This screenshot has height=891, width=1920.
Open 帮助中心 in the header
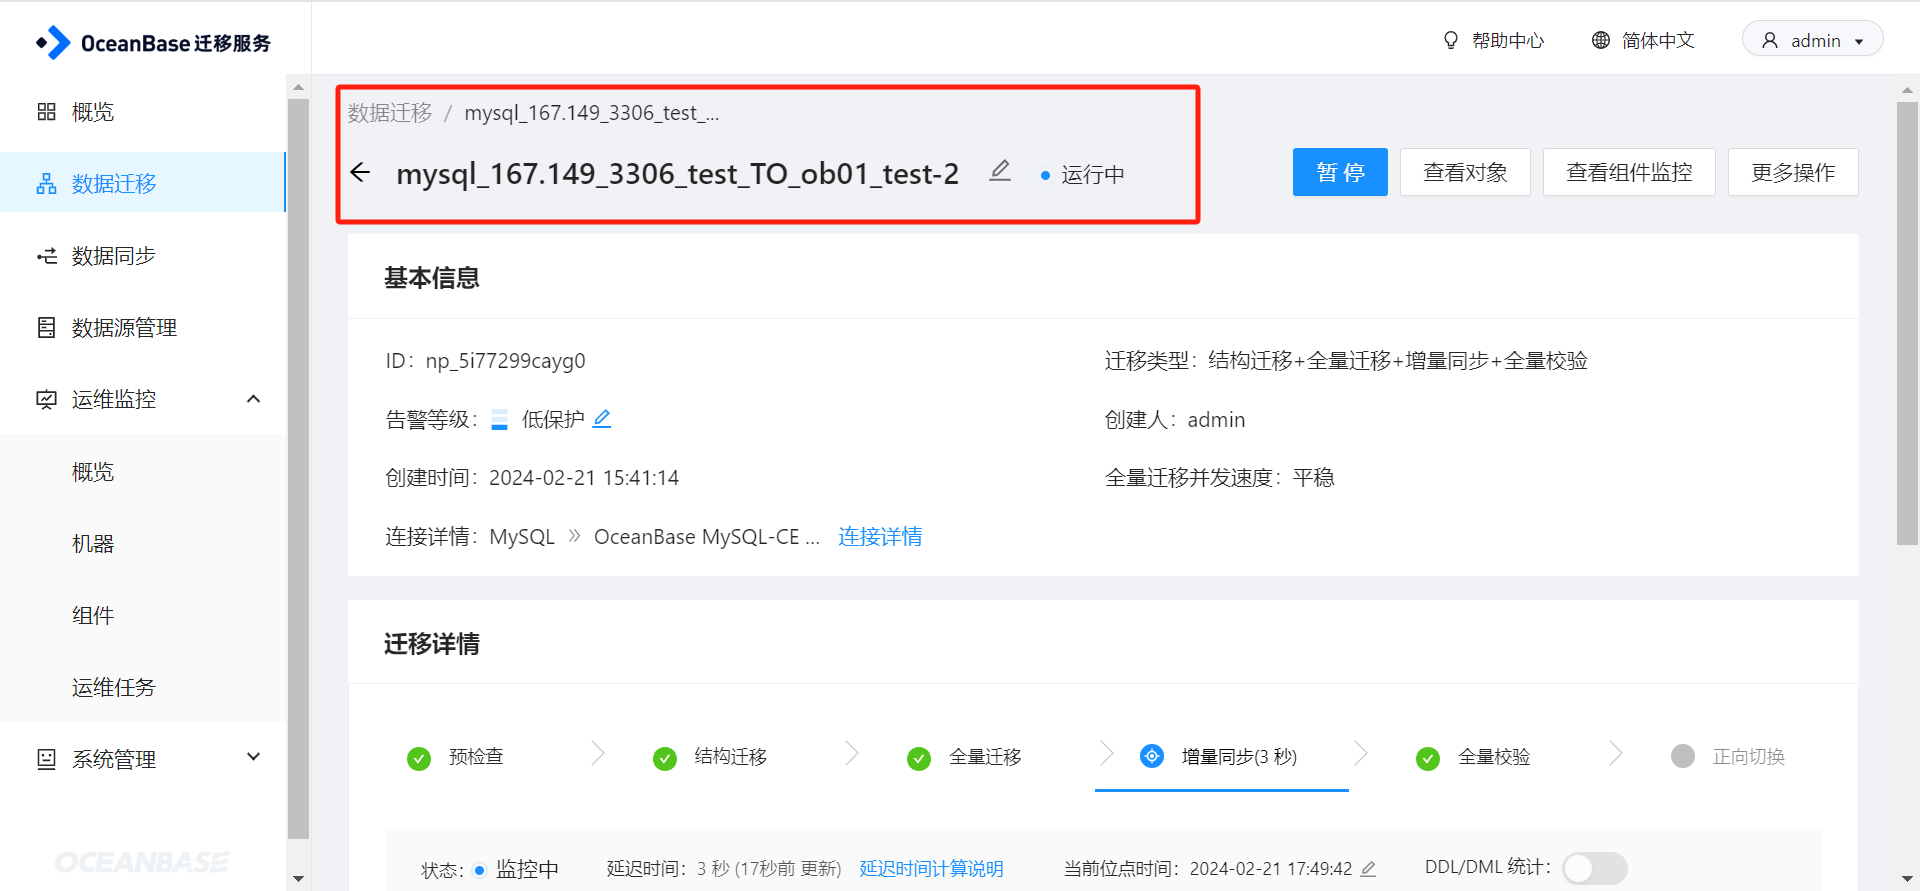(x=1508, y=40)
